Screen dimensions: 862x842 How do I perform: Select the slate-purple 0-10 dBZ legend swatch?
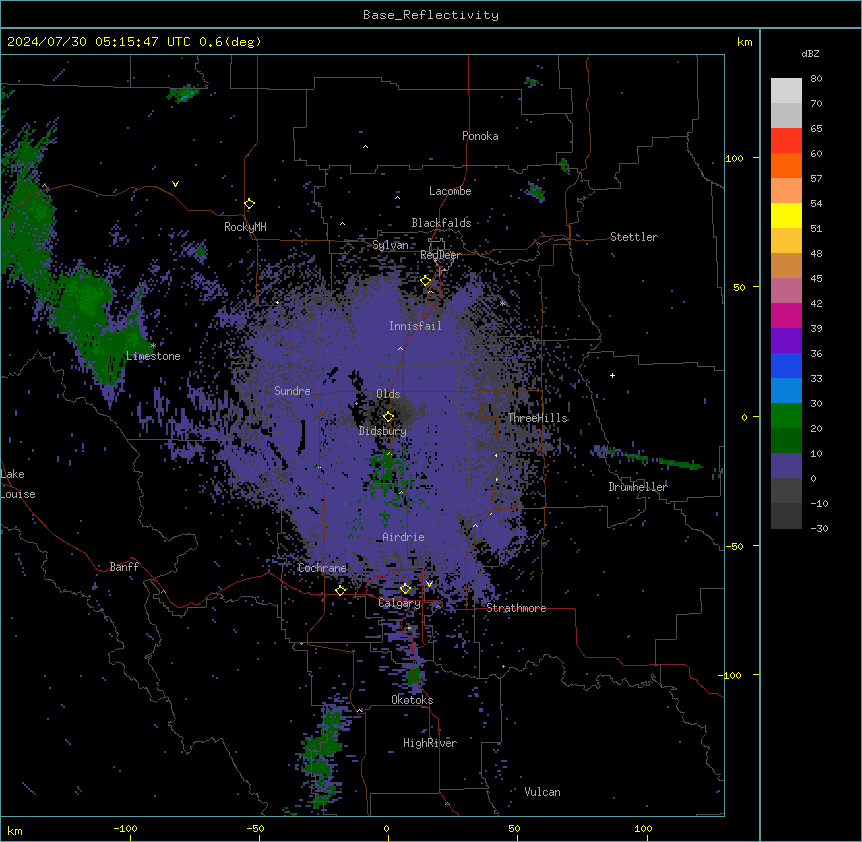[x=786, y=466]
